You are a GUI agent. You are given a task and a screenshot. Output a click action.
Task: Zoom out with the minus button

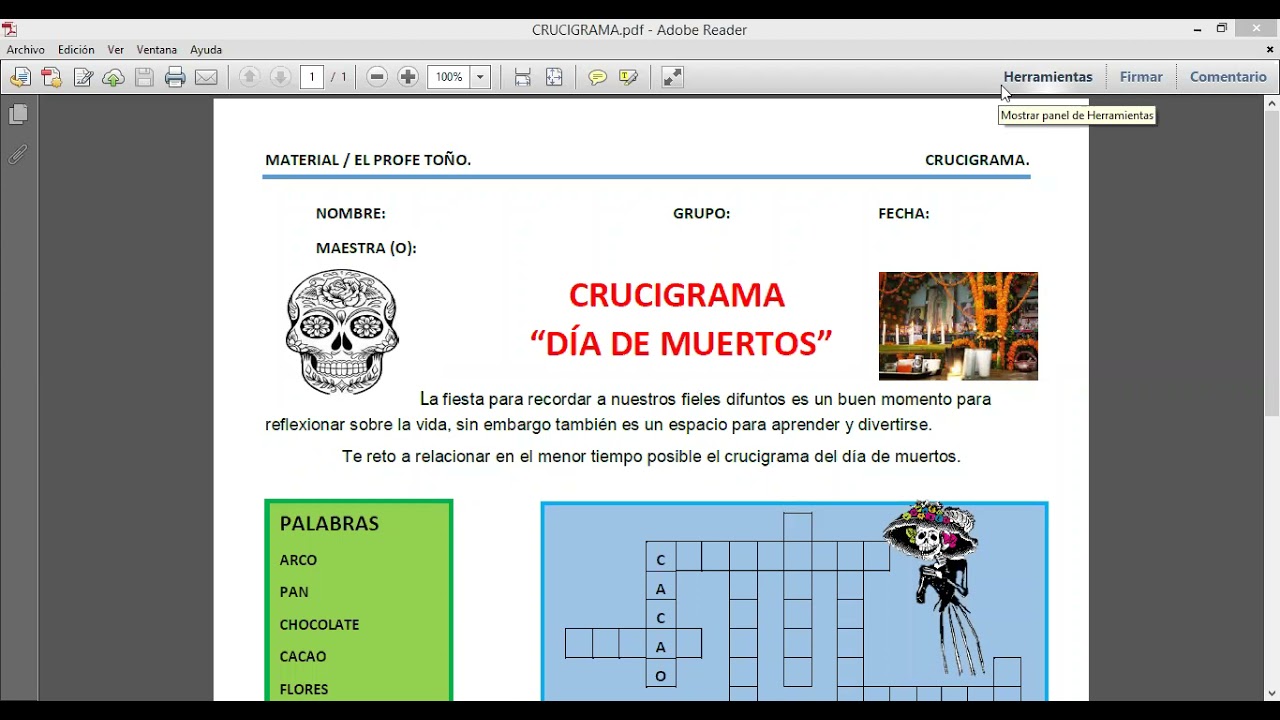point(377,77)
